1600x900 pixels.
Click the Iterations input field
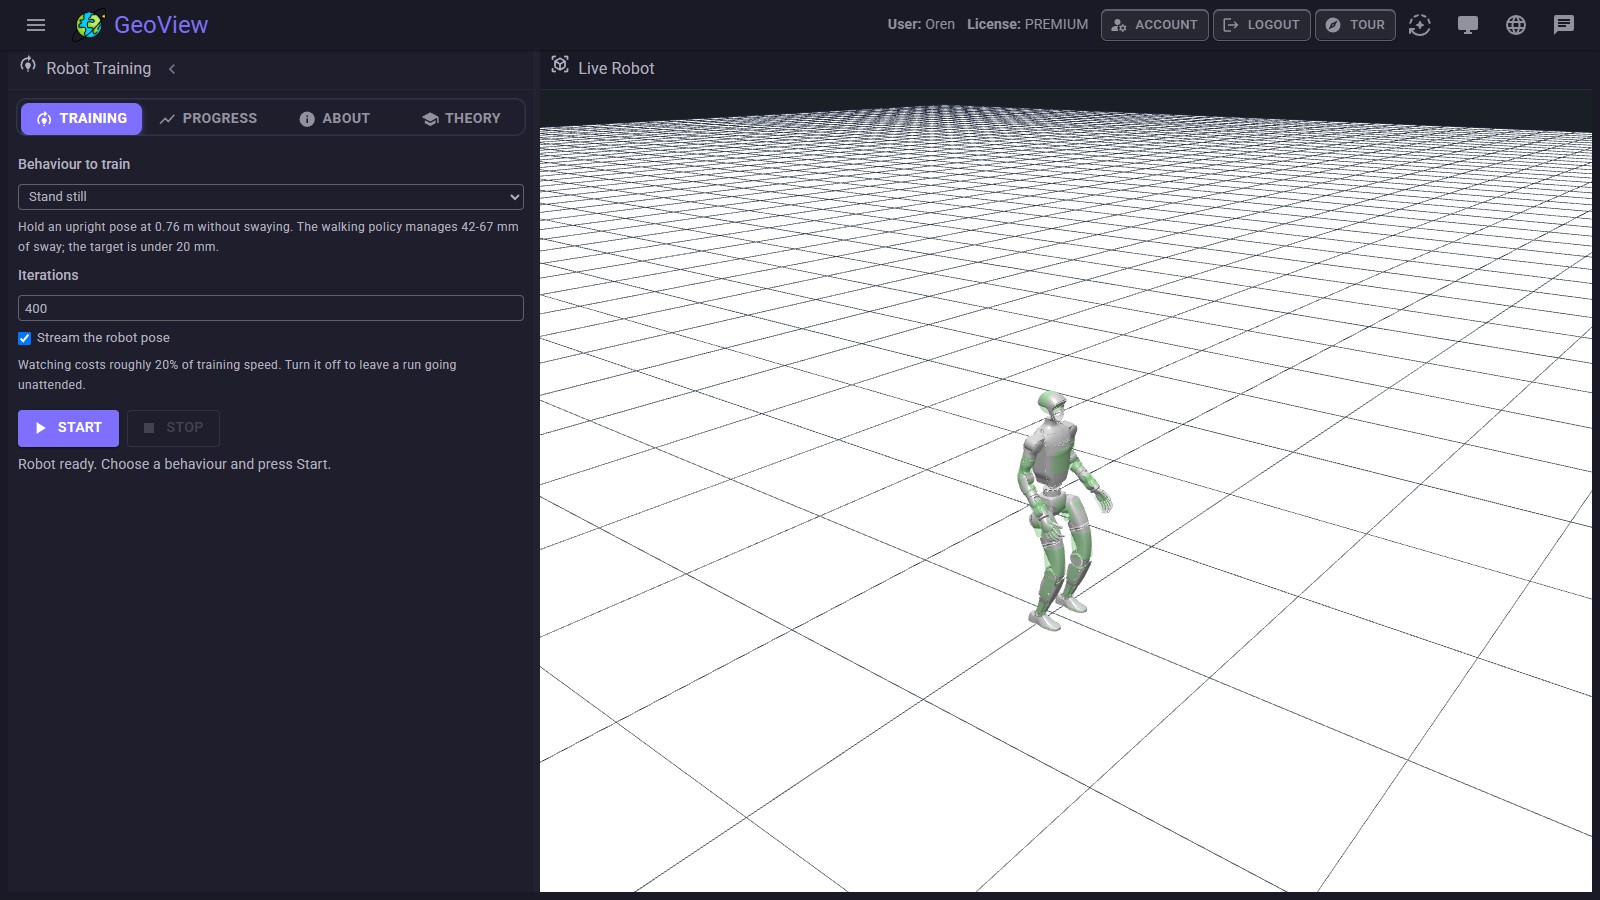[x=271, y=308]
